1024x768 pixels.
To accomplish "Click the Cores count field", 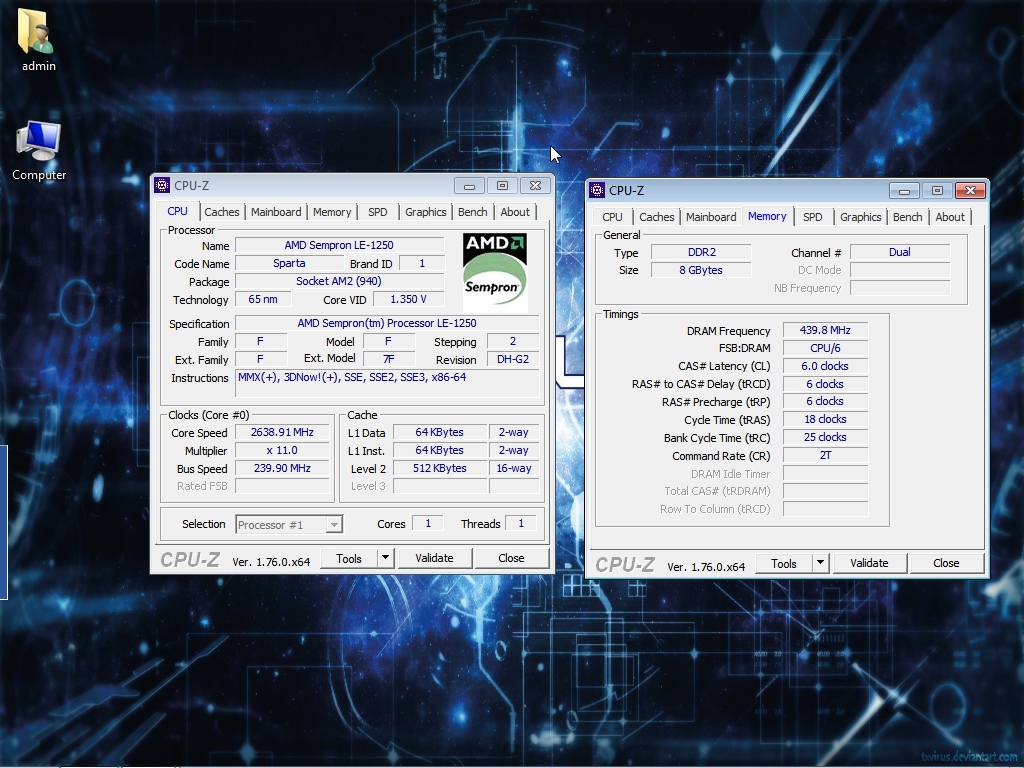I will [428, 523].
